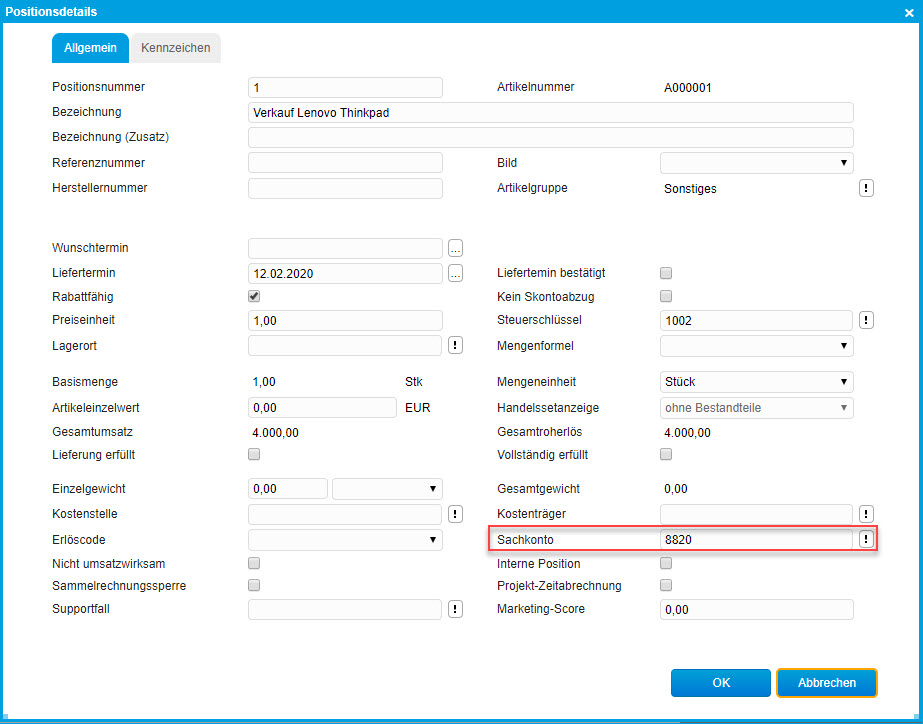Open Steuerschlüssel lookup icon
This screenshot has width=923, height=724.
coord(867,320)
